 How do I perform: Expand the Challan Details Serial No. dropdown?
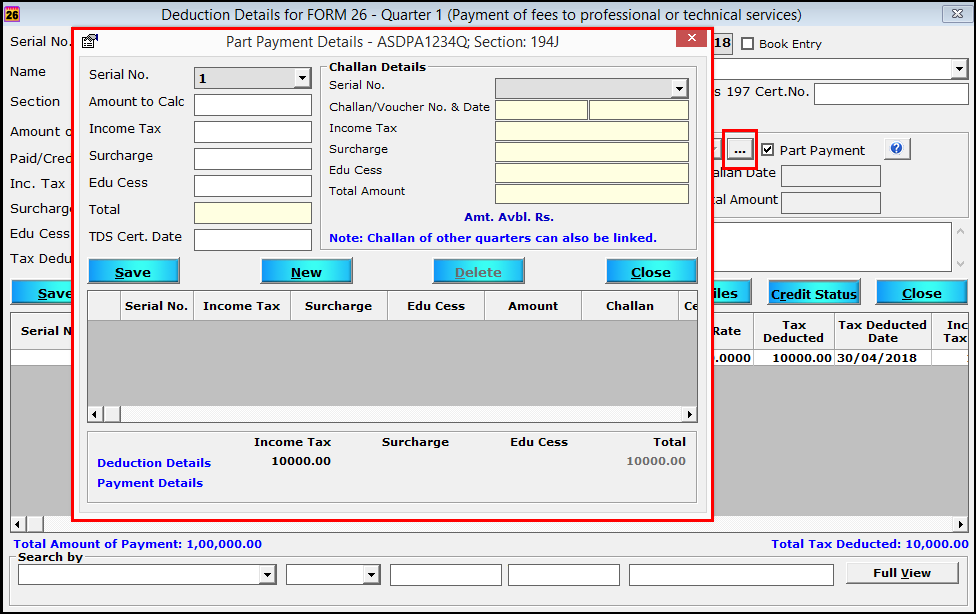[x=678, y=87]
